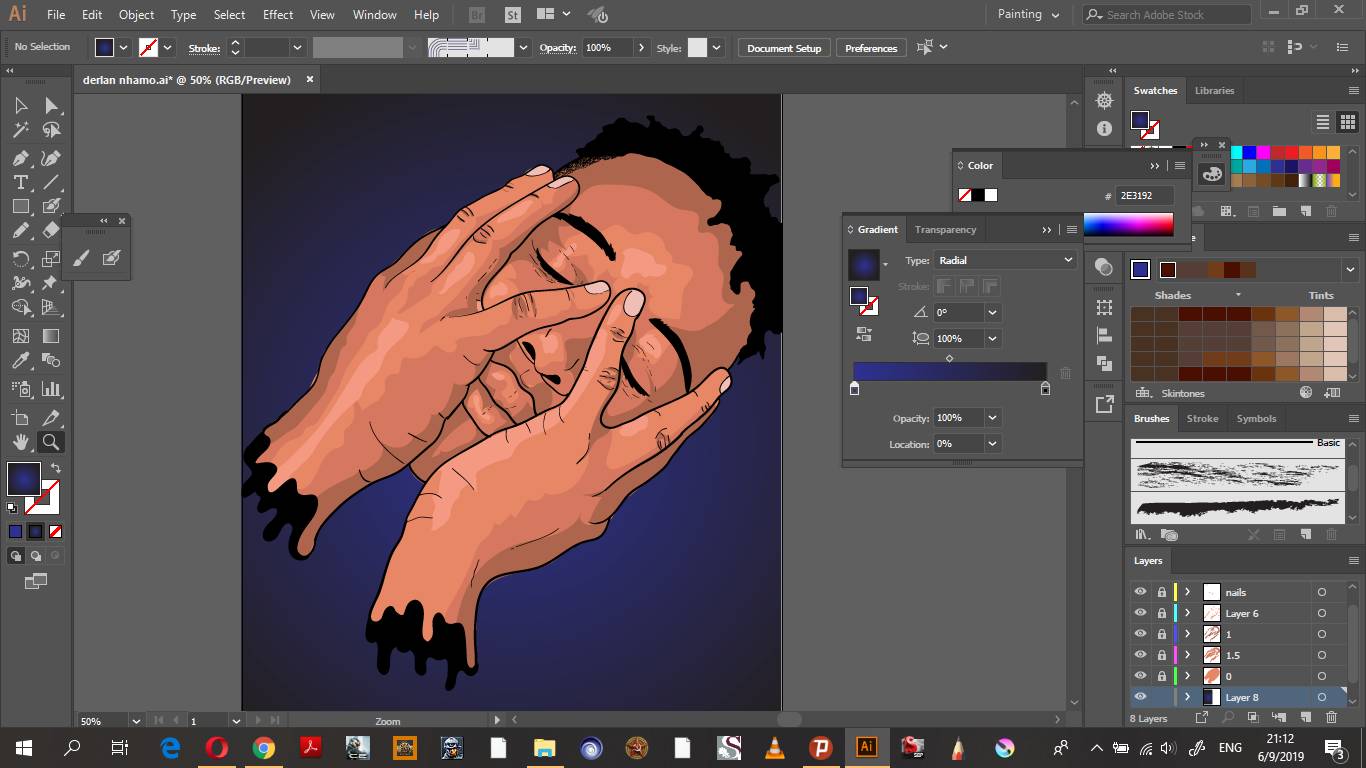Open the gradient Type dropdown set to Radial

(1005, 259)
